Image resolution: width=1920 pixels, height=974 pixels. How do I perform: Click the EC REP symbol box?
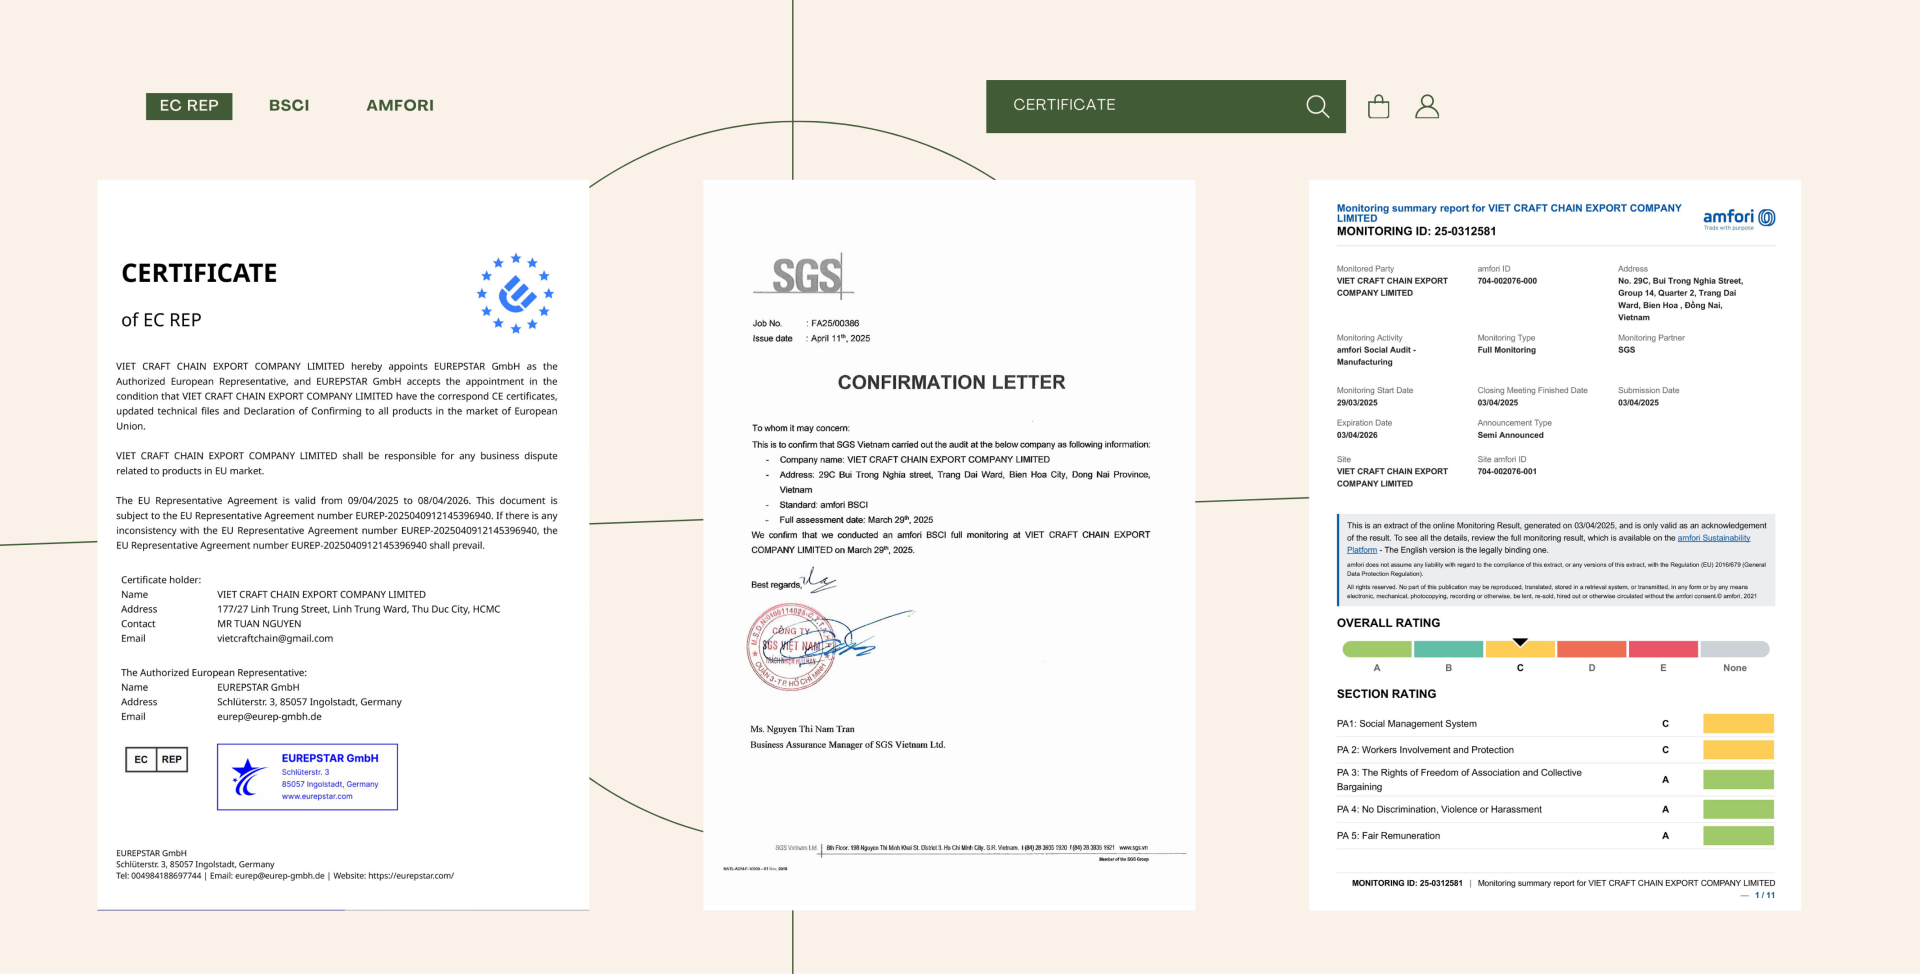click(x=156, y=759)
